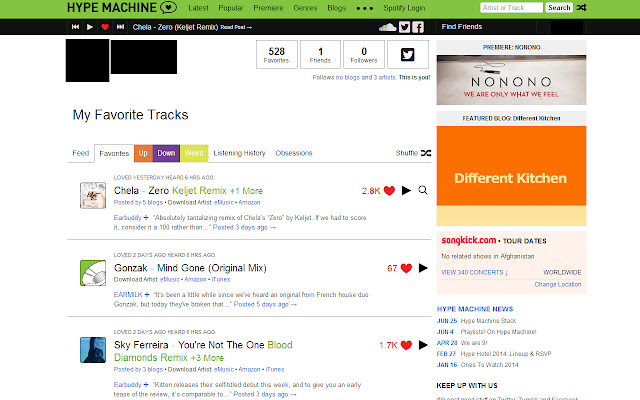Click the Hype Machine heart logo

pos(168,7)
